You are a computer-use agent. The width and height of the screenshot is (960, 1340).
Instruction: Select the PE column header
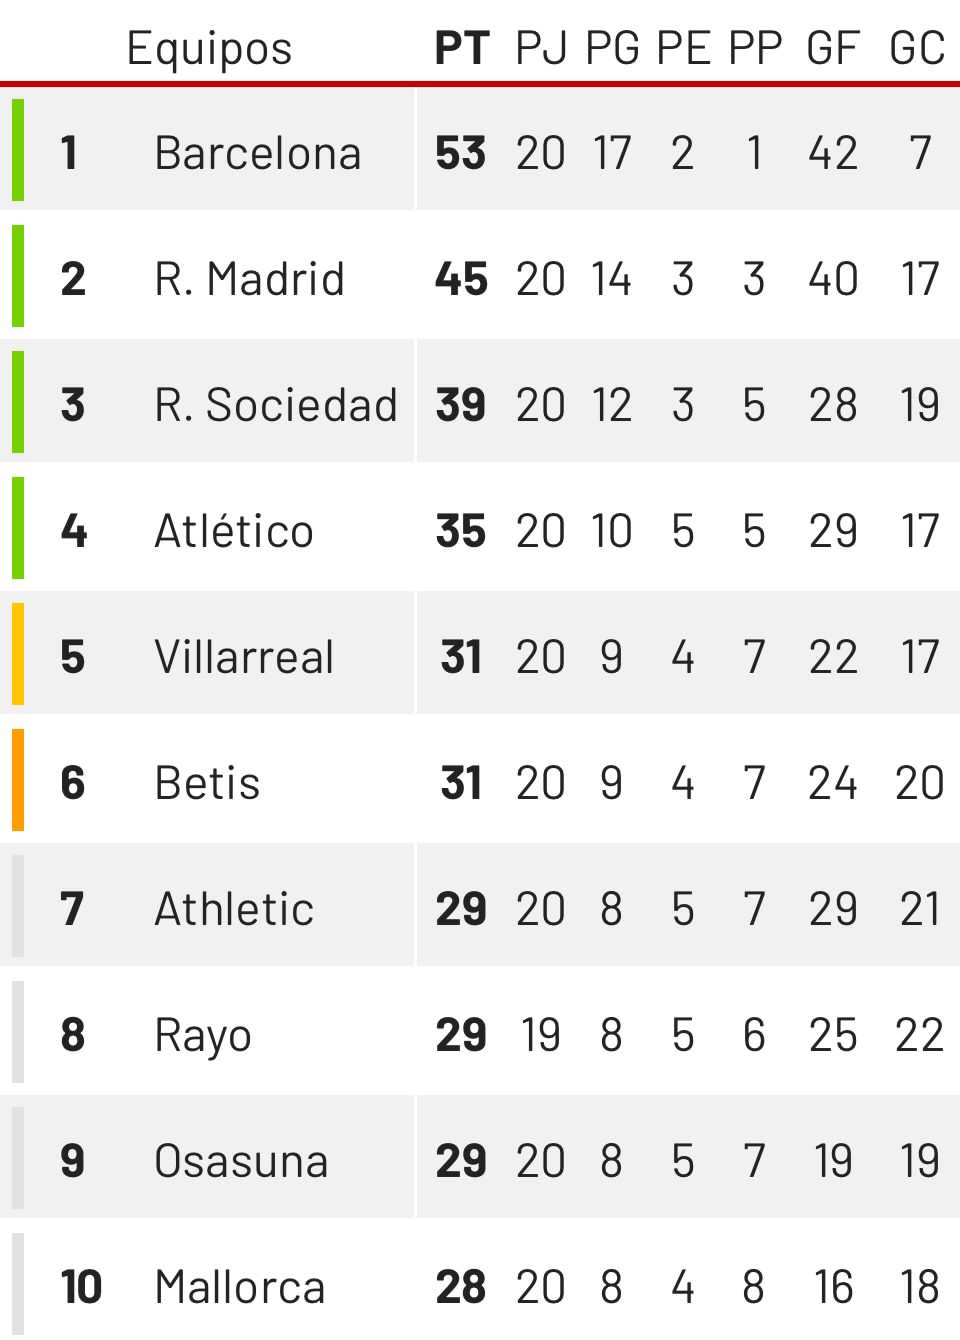coord(683,48)
